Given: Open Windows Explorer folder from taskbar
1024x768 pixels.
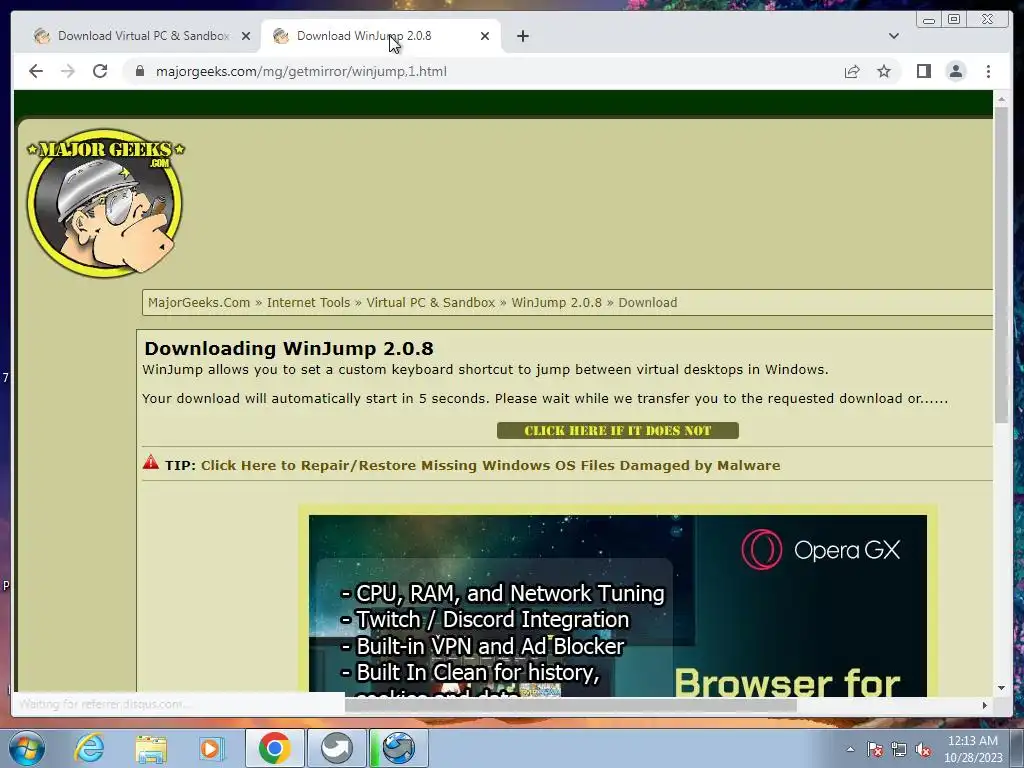Looking at the screenshot, I should [151, 748].
